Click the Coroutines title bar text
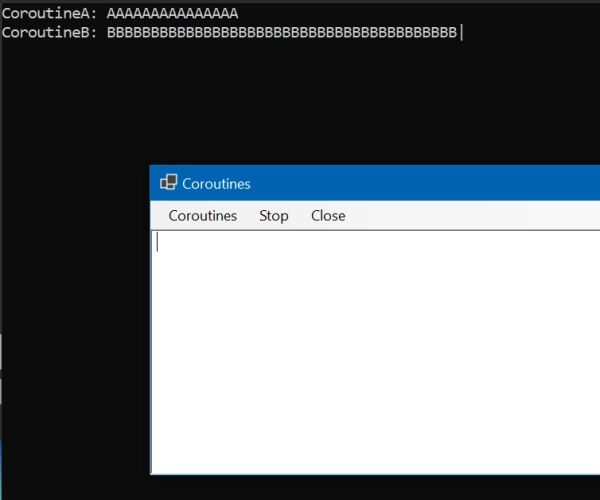 pos(216,184)
